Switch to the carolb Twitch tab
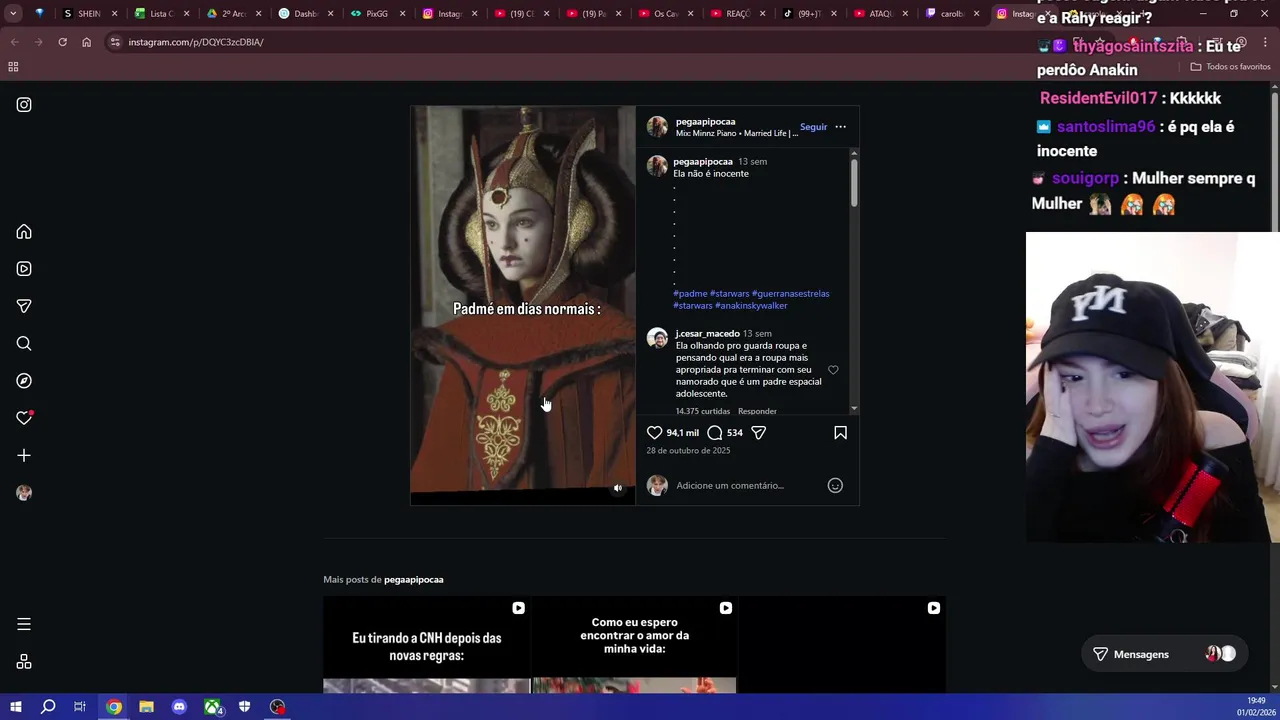 tap(953, 14)
